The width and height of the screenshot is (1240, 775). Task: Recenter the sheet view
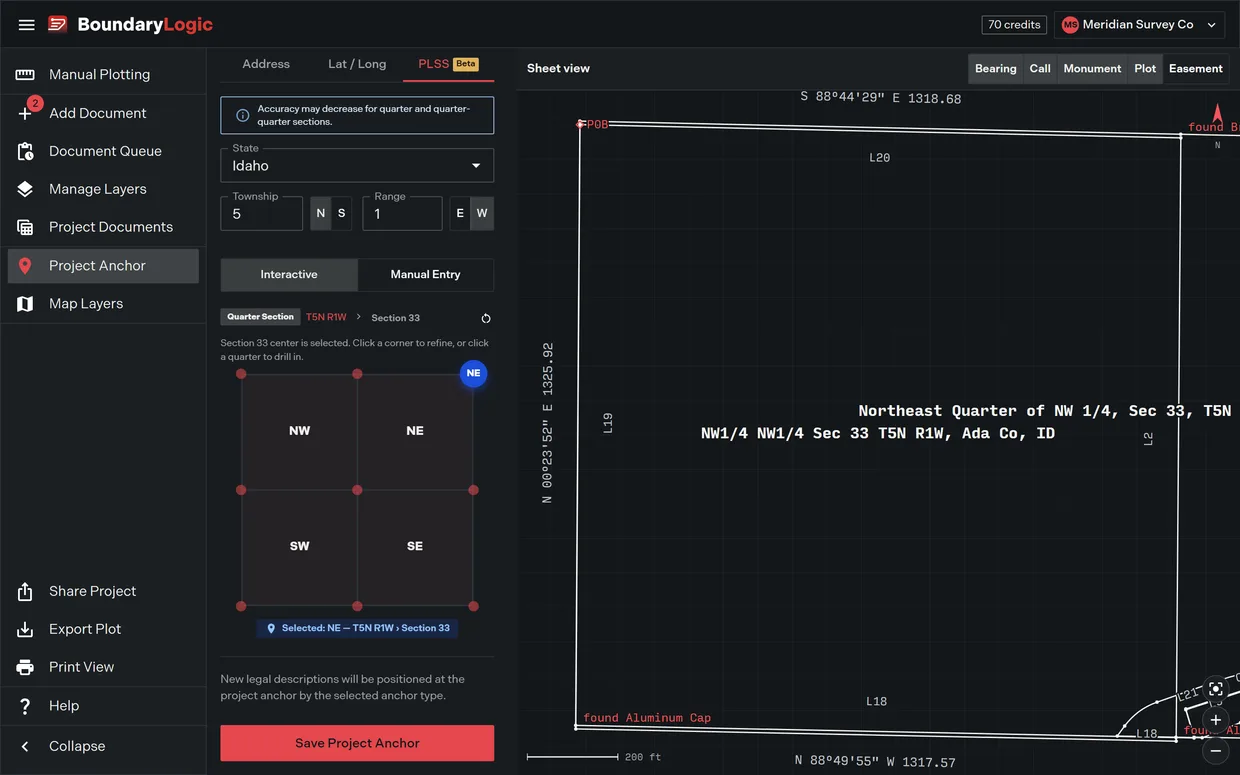[x=1216, y=689]
